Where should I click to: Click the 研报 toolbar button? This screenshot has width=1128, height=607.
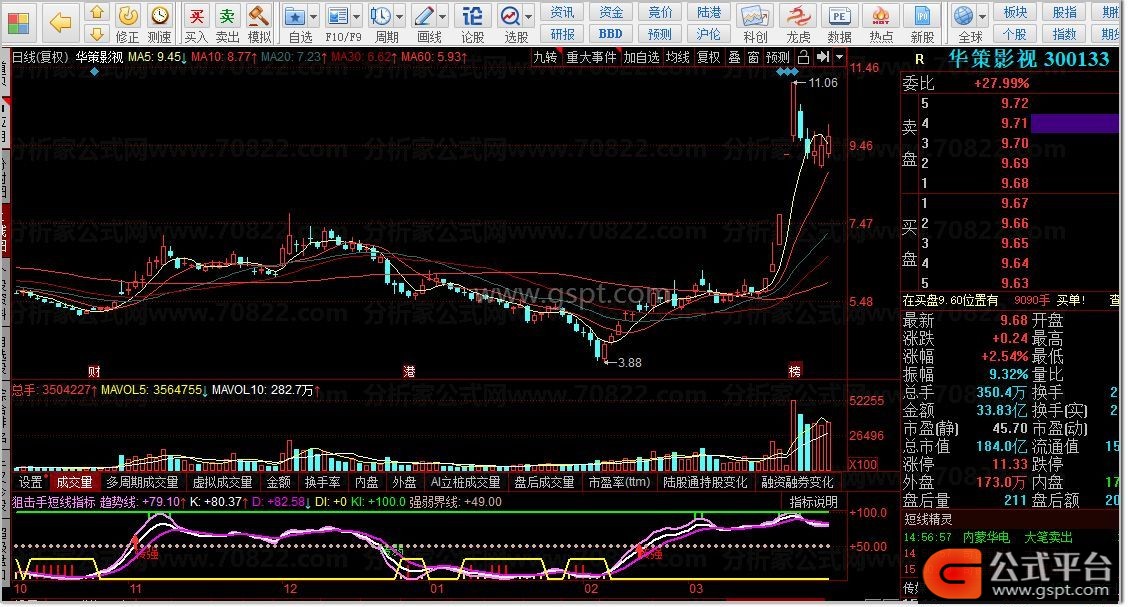(563, 33)
